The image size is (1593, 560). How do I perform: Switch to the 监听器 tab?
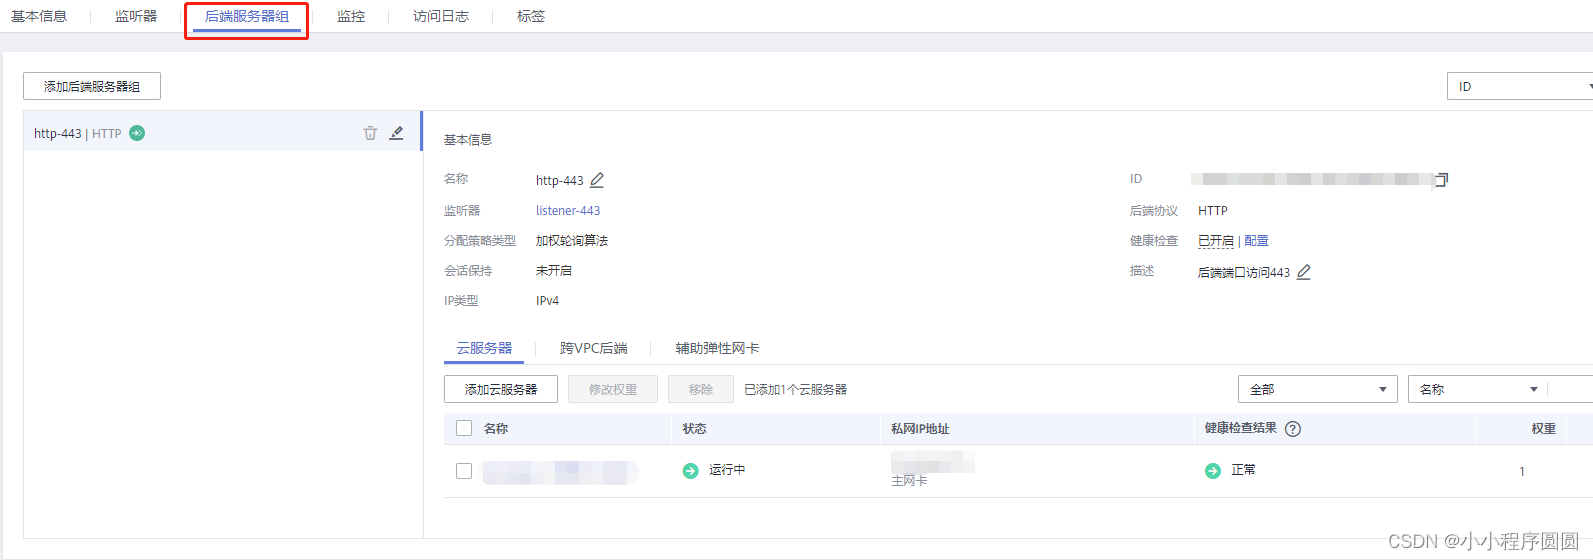(136, 16)
